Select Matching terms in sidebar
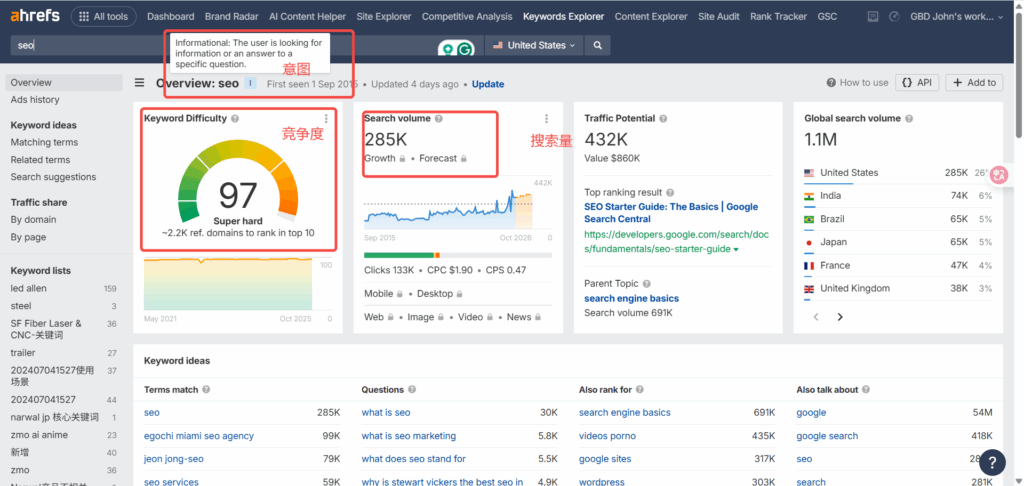 (44, 143)
